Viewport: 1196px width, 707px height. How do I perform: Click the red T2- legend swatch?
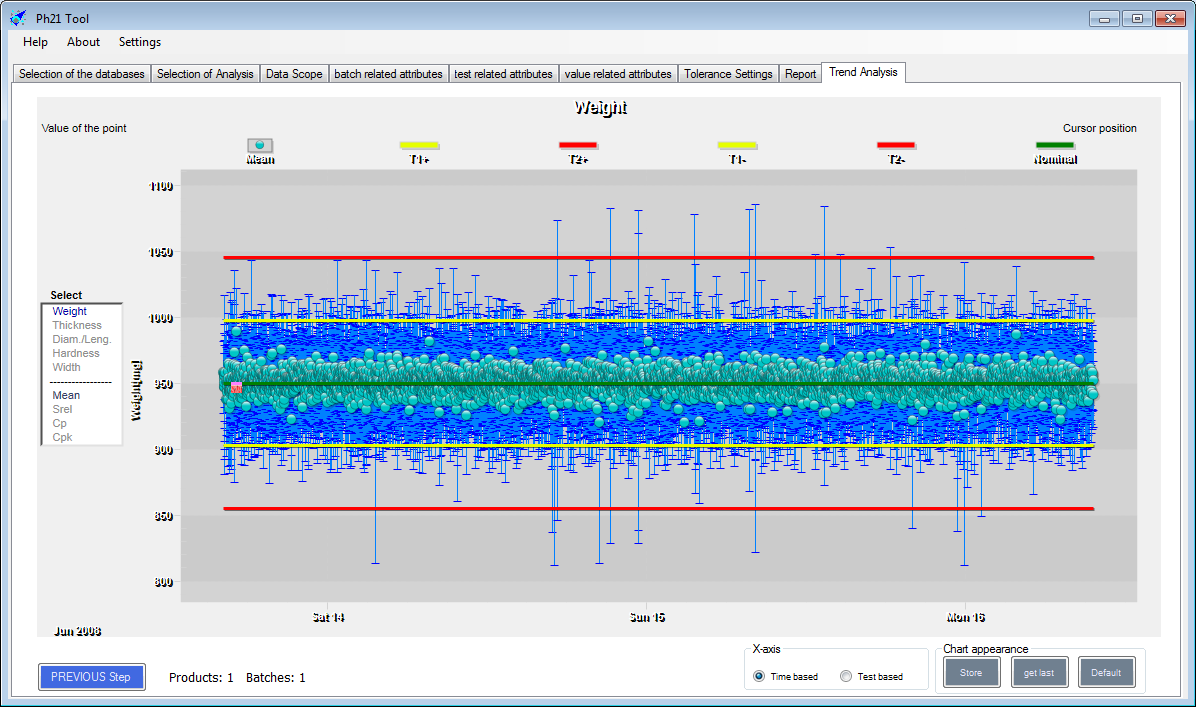point(896,145)
